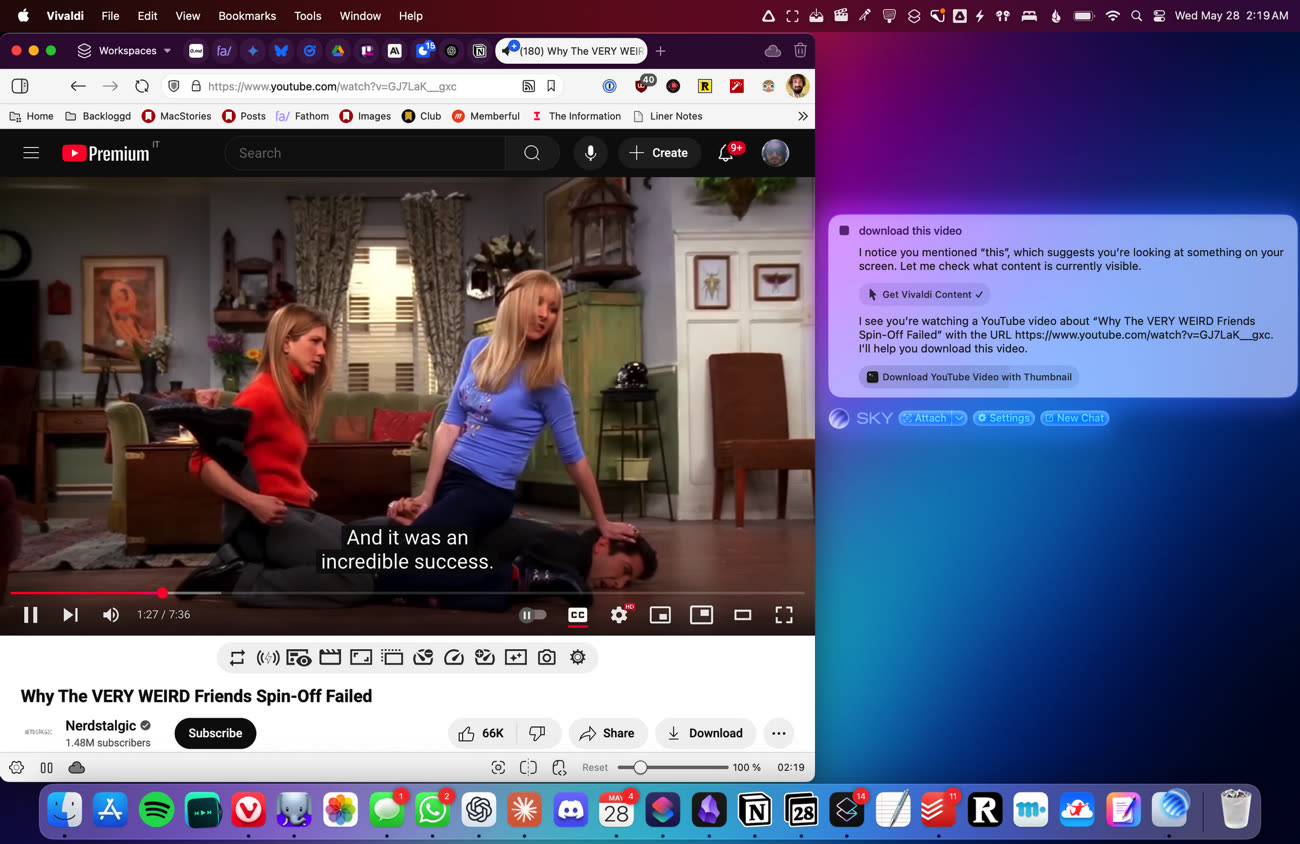Open the YouTube account avatar menu

coord(775,153)
